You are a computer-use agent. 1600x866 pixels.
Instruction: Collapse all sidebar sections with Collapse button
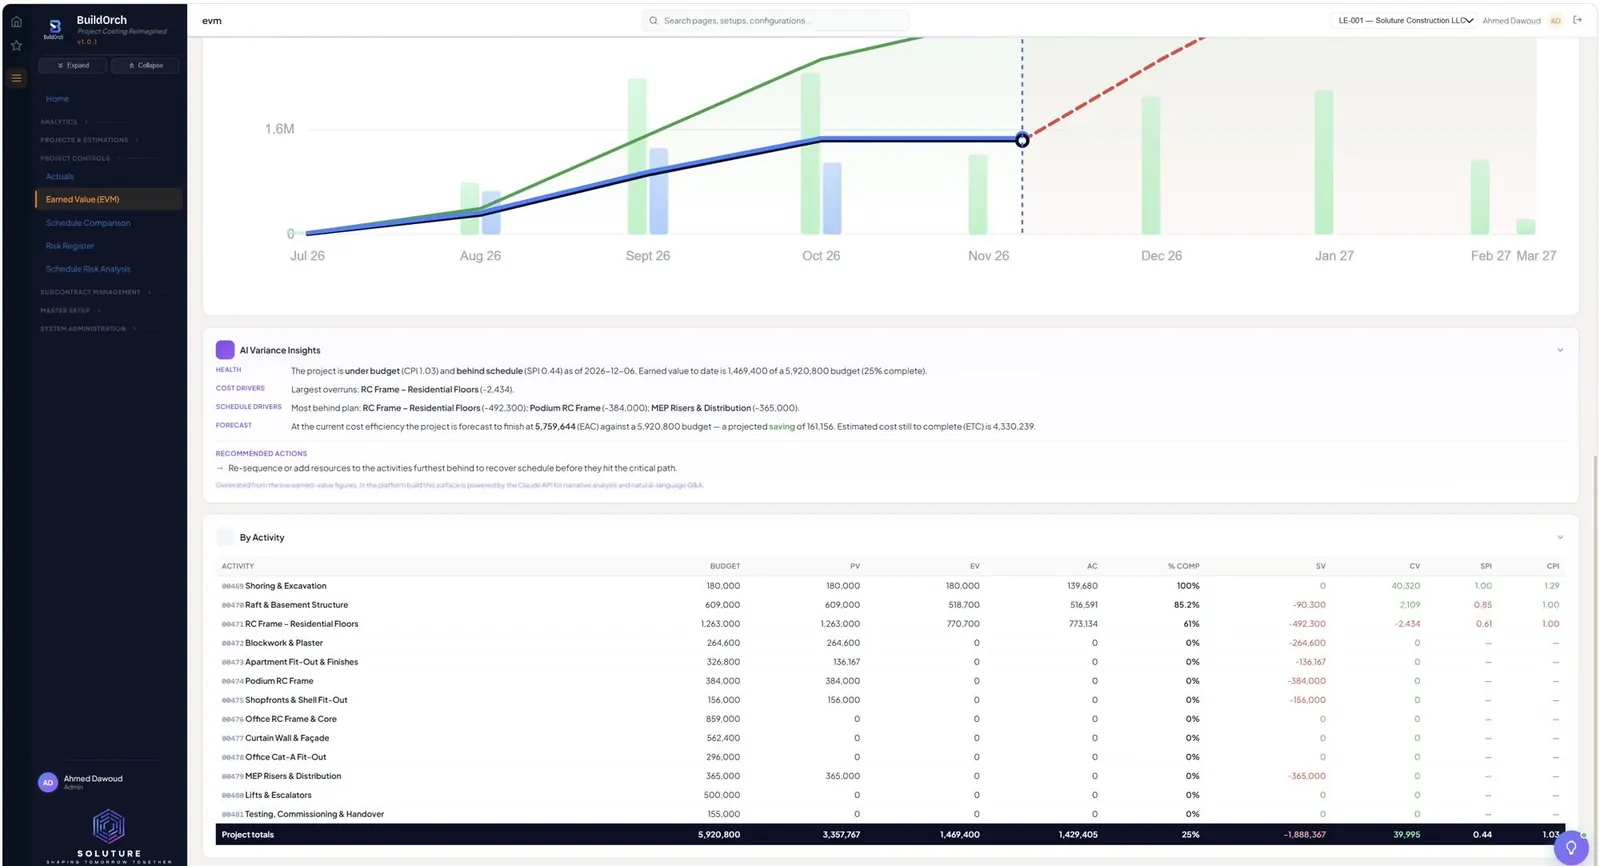pos(145,65)
